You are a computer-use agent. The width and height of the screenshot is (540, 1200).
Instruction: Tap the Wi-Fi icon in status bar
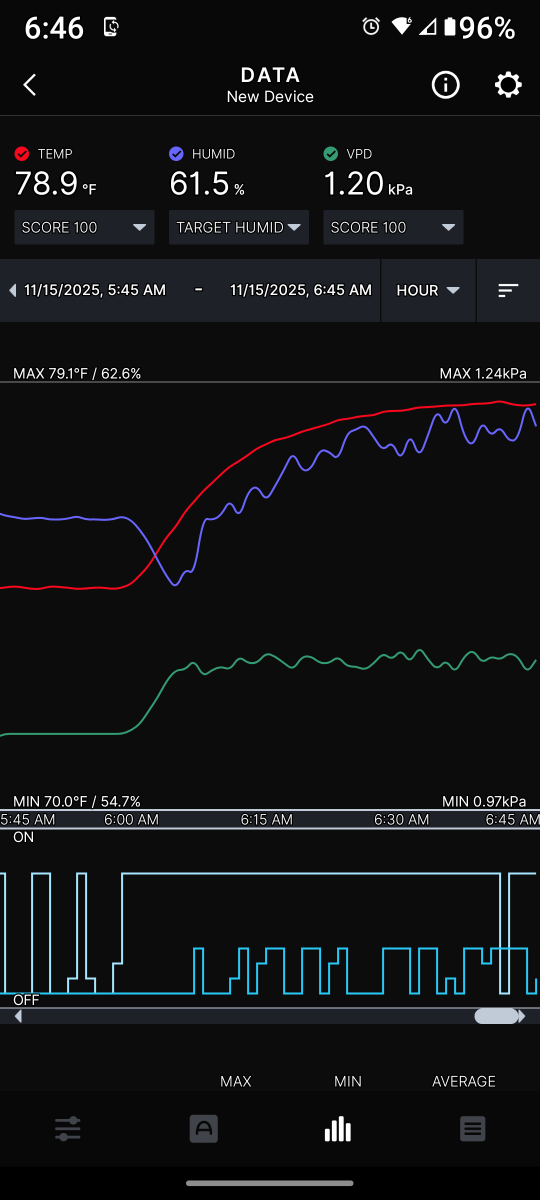401,27
